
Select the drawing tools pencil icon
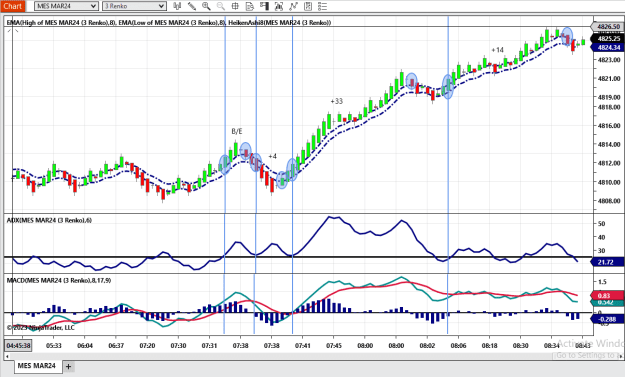click(x=192, y=6)
